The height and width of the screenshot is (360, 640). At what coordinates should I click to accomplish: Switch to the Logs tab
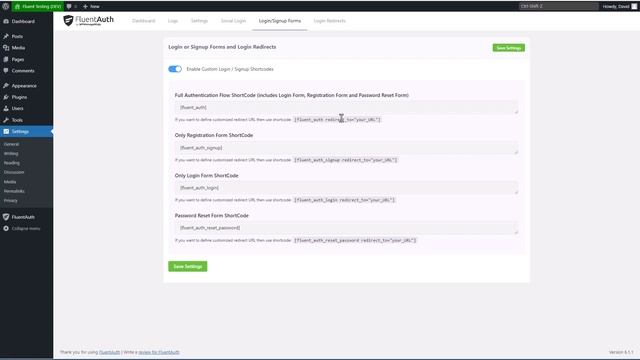[x=173, y=21]
